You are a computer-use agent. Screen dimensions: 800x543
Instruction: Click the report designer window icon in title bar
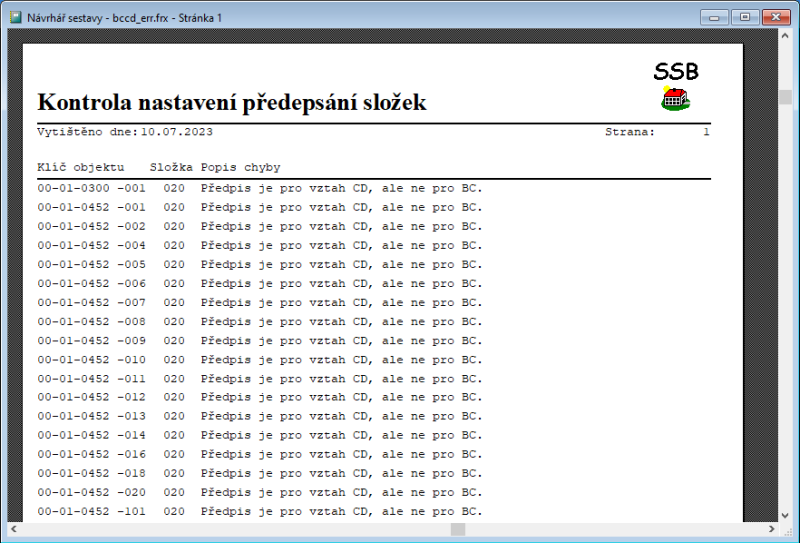(x=16, y=18)
